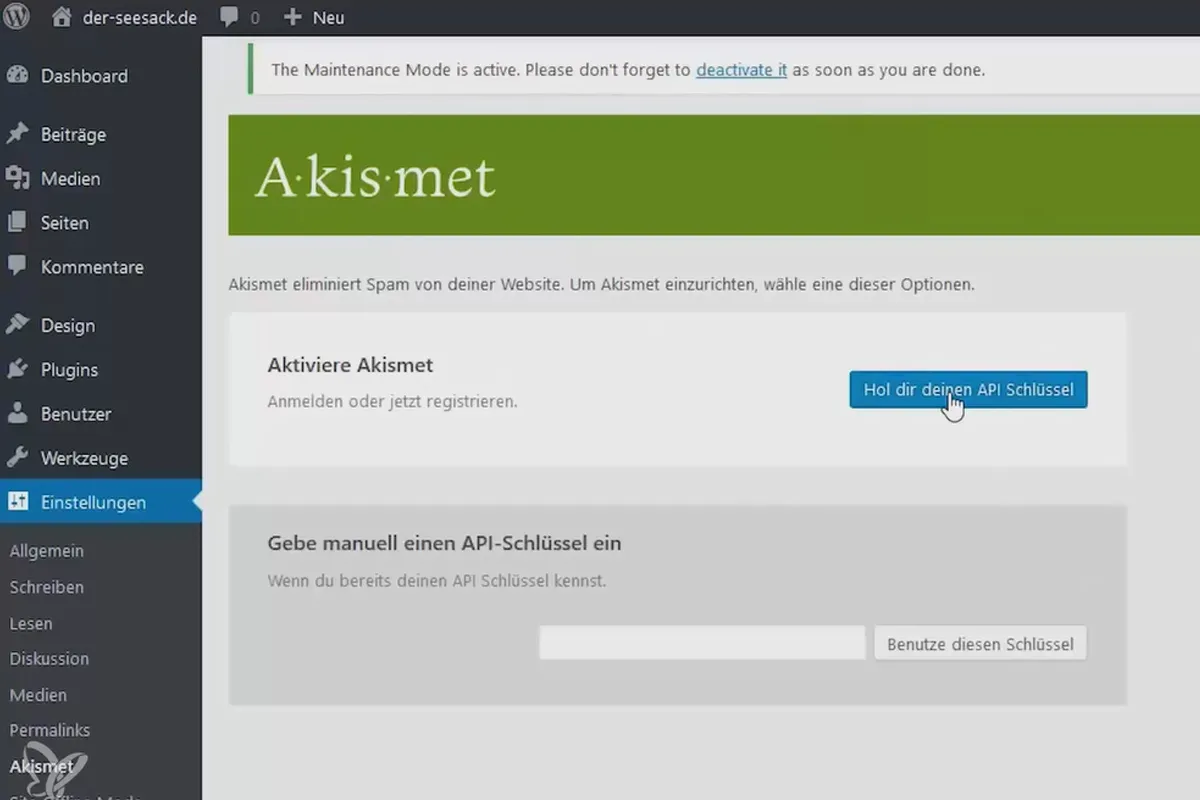Click the Akismet logo banner text
Viewport: 1200px width, 800px height.
point(376,176)
